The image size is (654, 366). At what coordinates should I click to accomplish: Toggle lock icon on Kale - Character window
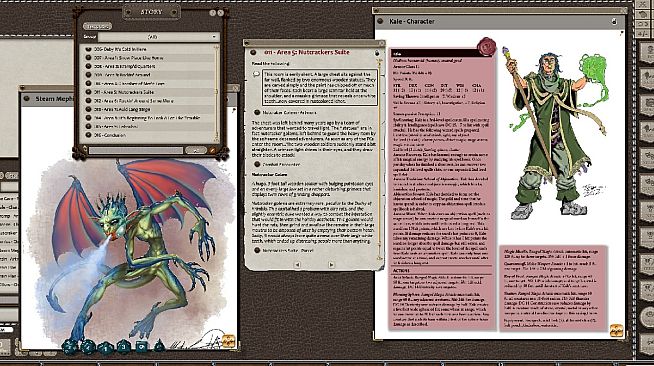(614, 21)
